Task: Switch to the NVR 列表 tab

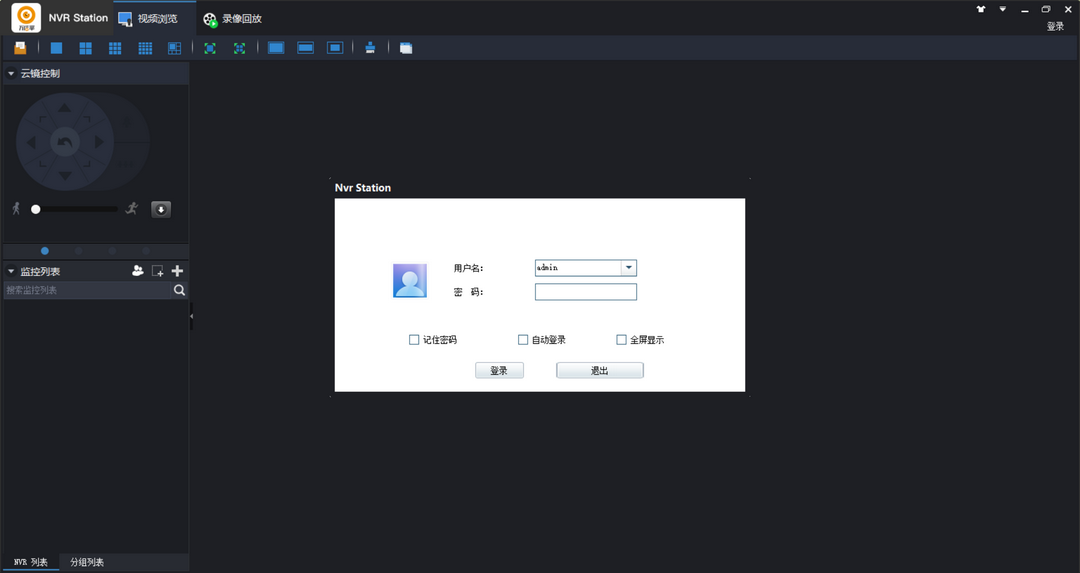Action: [x=30, y=562]
